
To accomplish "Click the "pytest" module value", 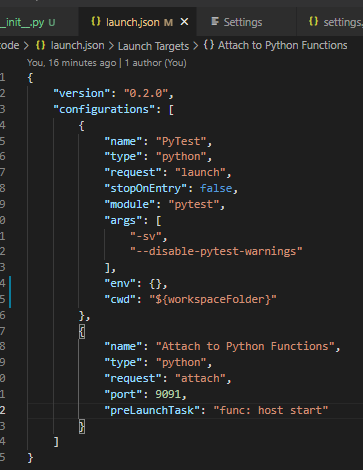I will click(194, 204).
